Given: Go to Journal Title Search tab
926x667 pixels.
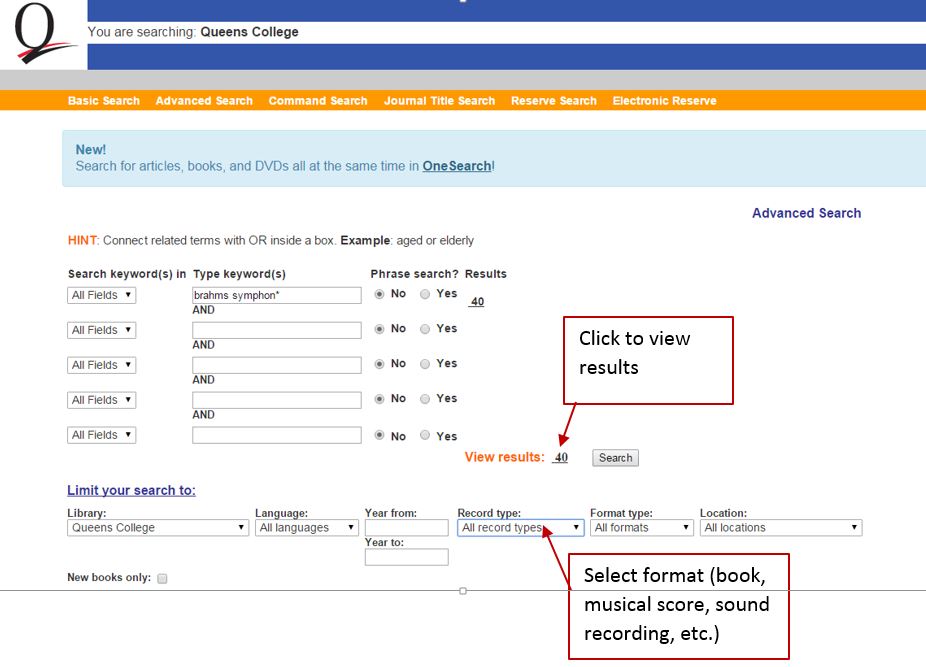Looking at the screenshot, I should click(x=439, y=101).
